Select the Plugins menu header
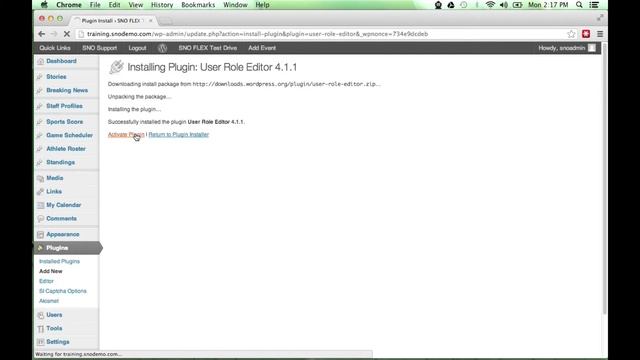Screen dimensions: 640x360 (x=57, y=248)
